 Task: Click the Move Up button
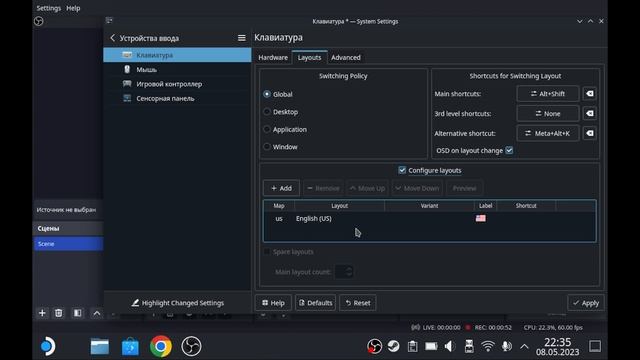(367, 188)
